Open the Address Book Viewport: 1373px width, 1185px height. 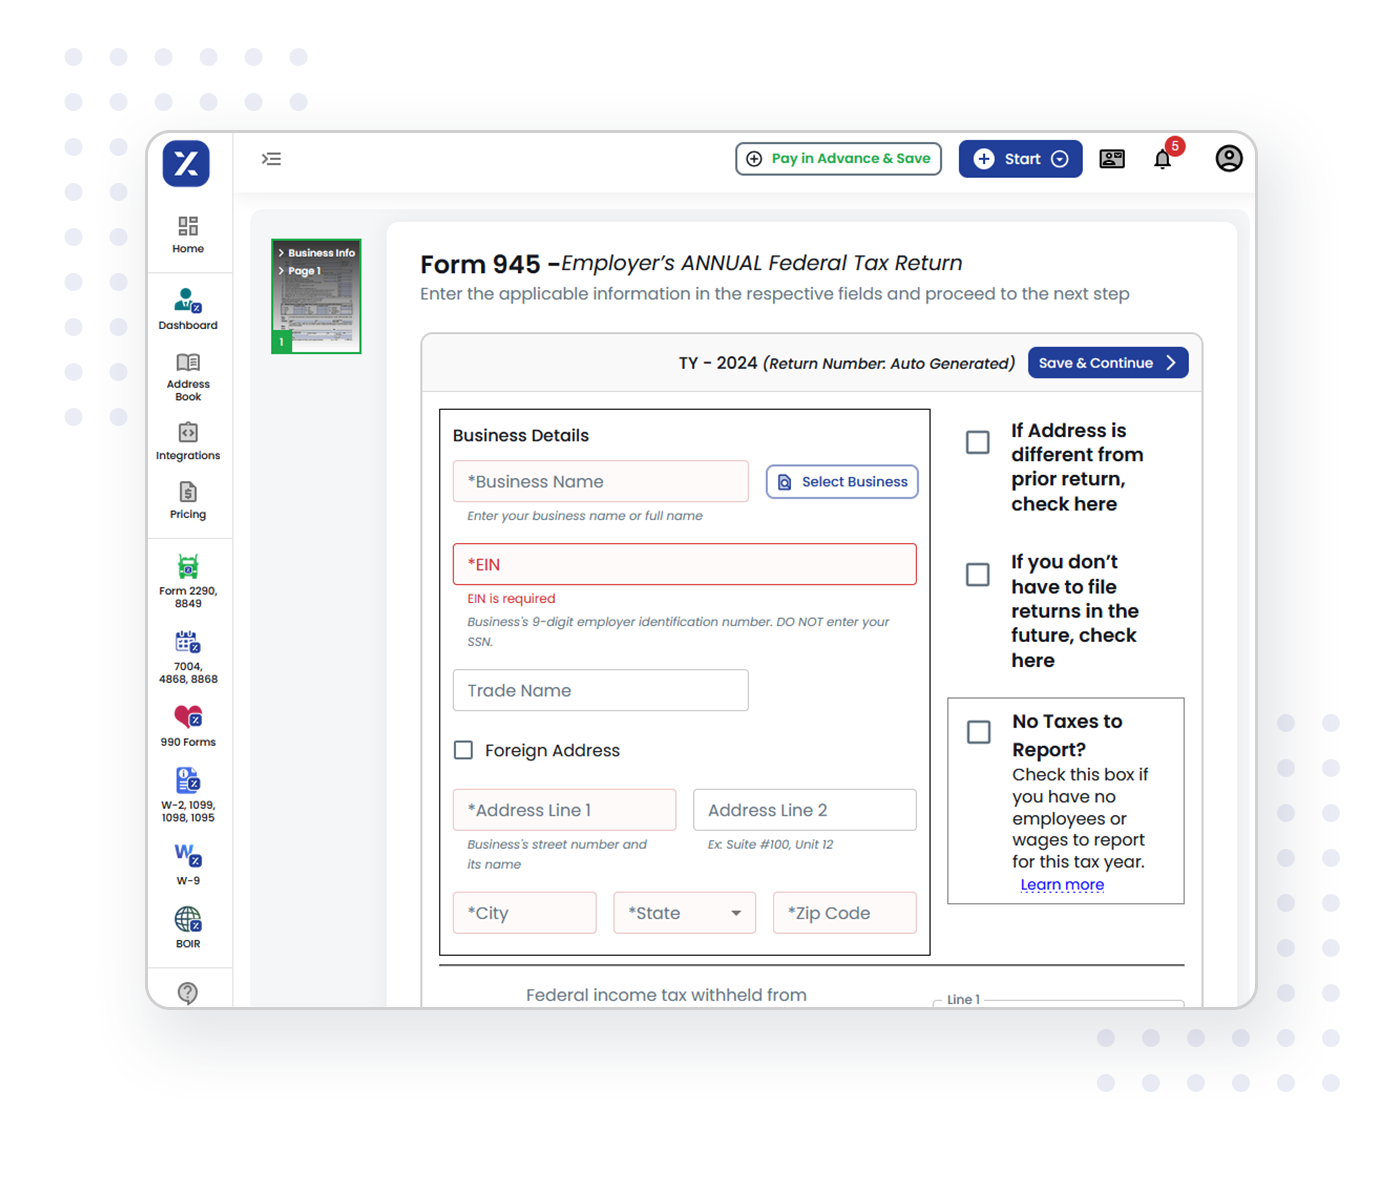click(187, 376)
